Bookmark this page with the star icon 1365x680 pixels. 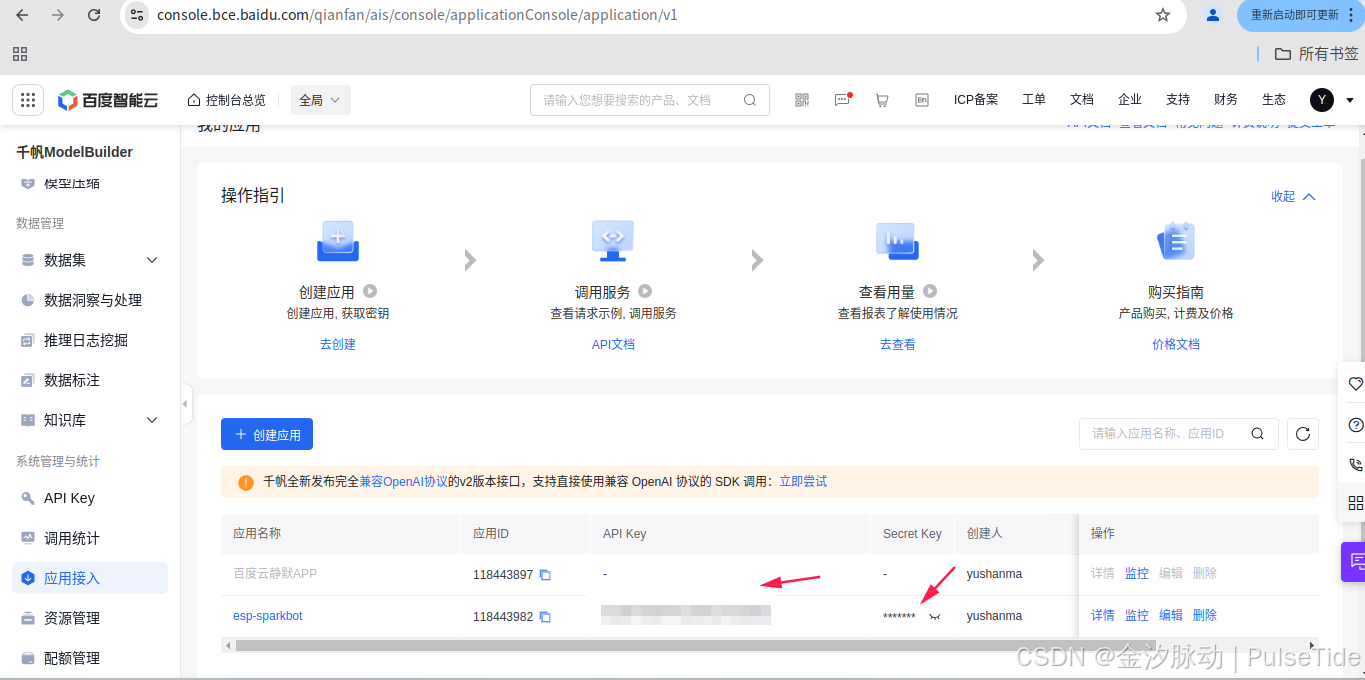pos(1163,15)
